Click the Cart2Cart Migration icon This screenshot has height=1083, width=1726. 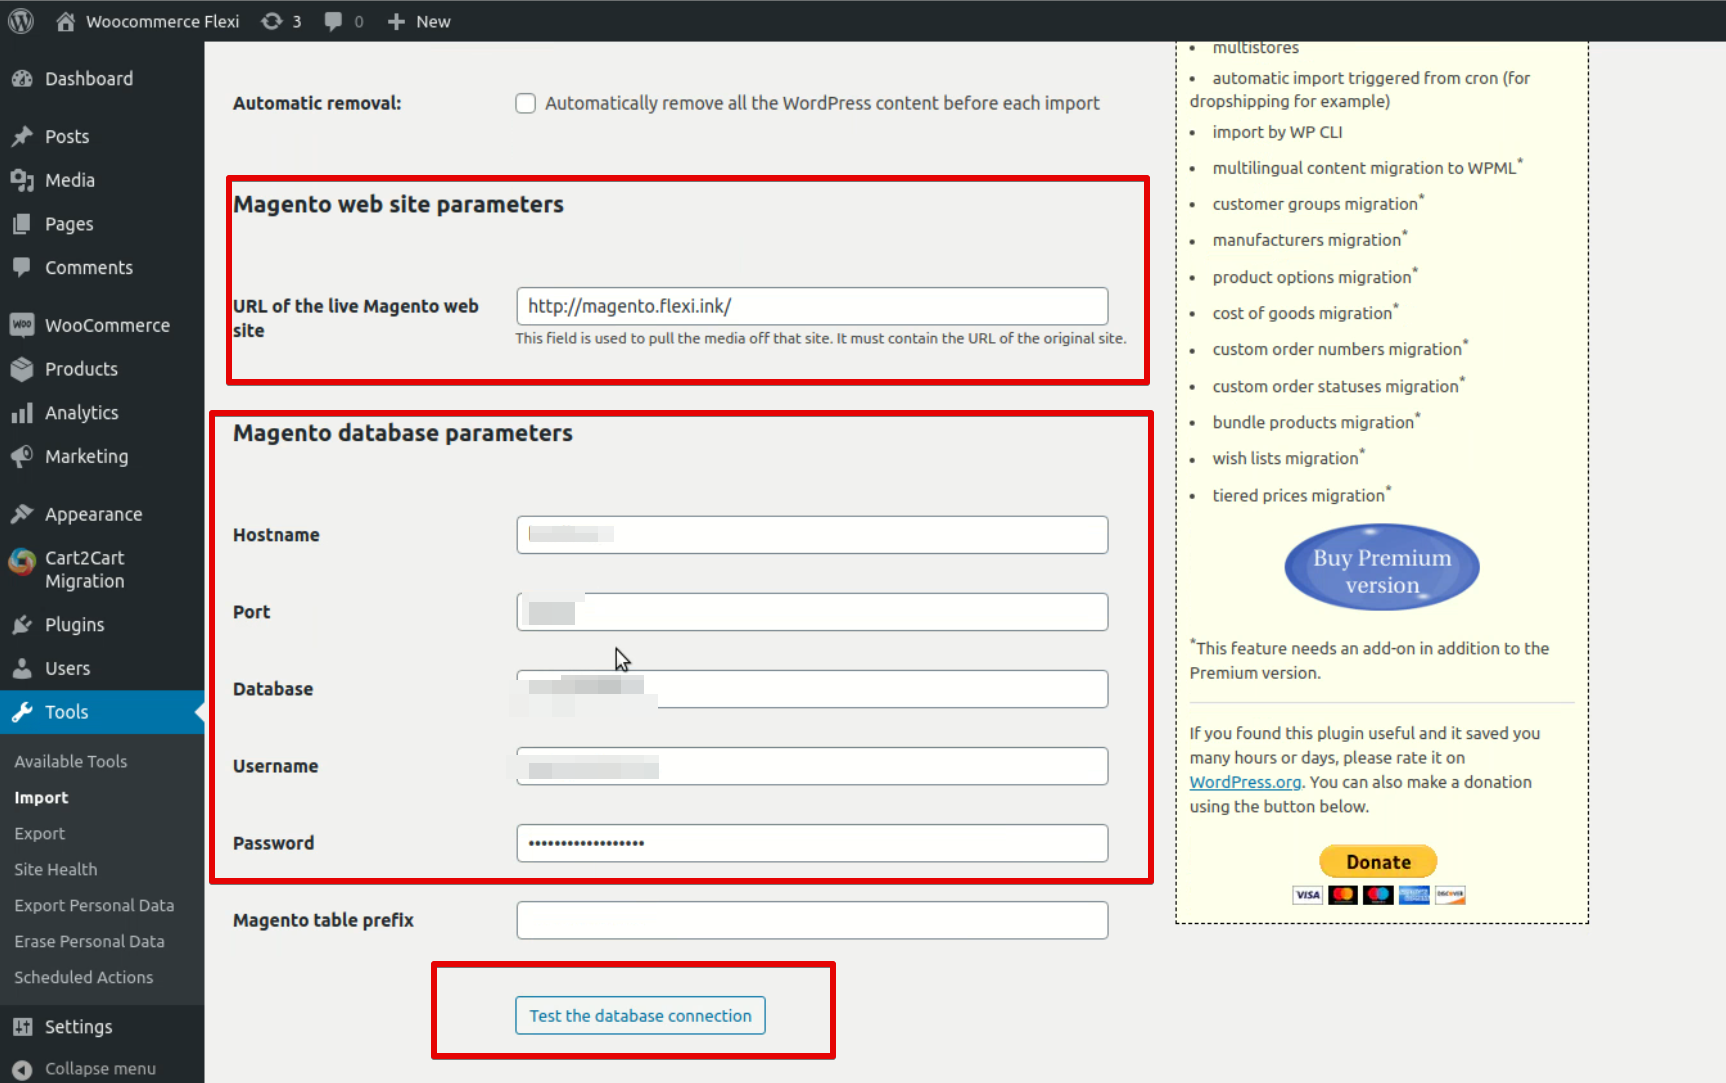(22, 561)
